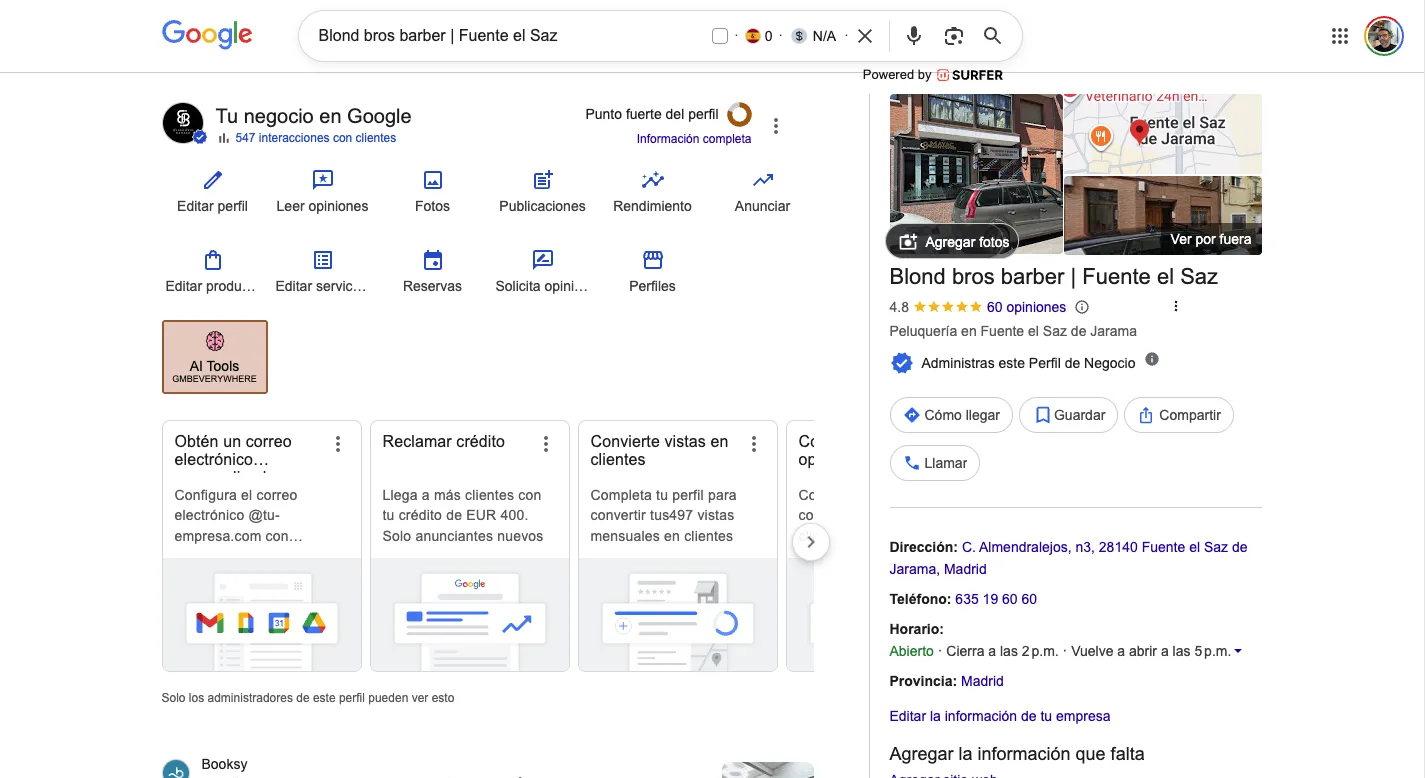Open the map thumbnail of Fuente el Saz
Viewport: 1425px width, 778px height.
pos(1163,134)
